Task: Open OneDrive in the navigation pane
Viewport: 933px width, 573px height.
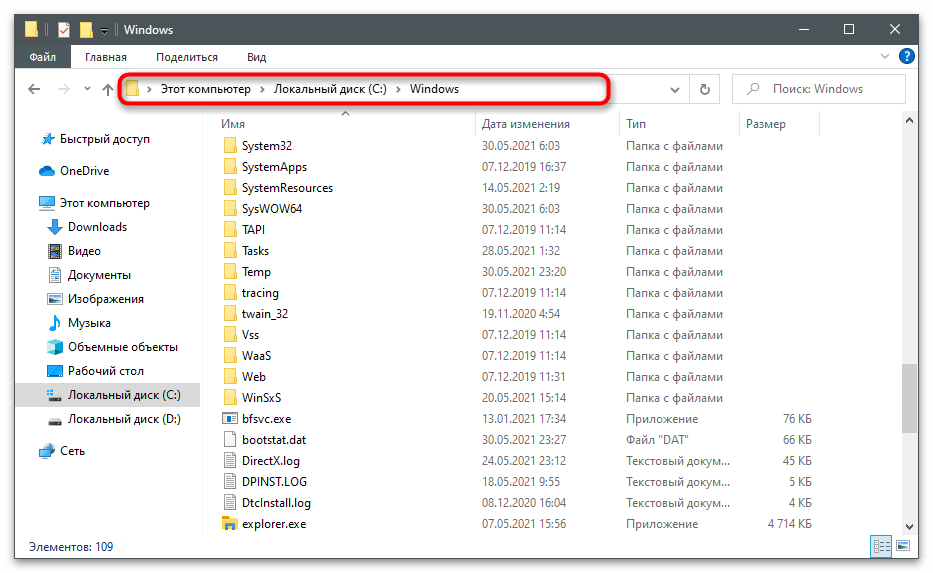Action: pyautogui.click(x=84, y=171)
